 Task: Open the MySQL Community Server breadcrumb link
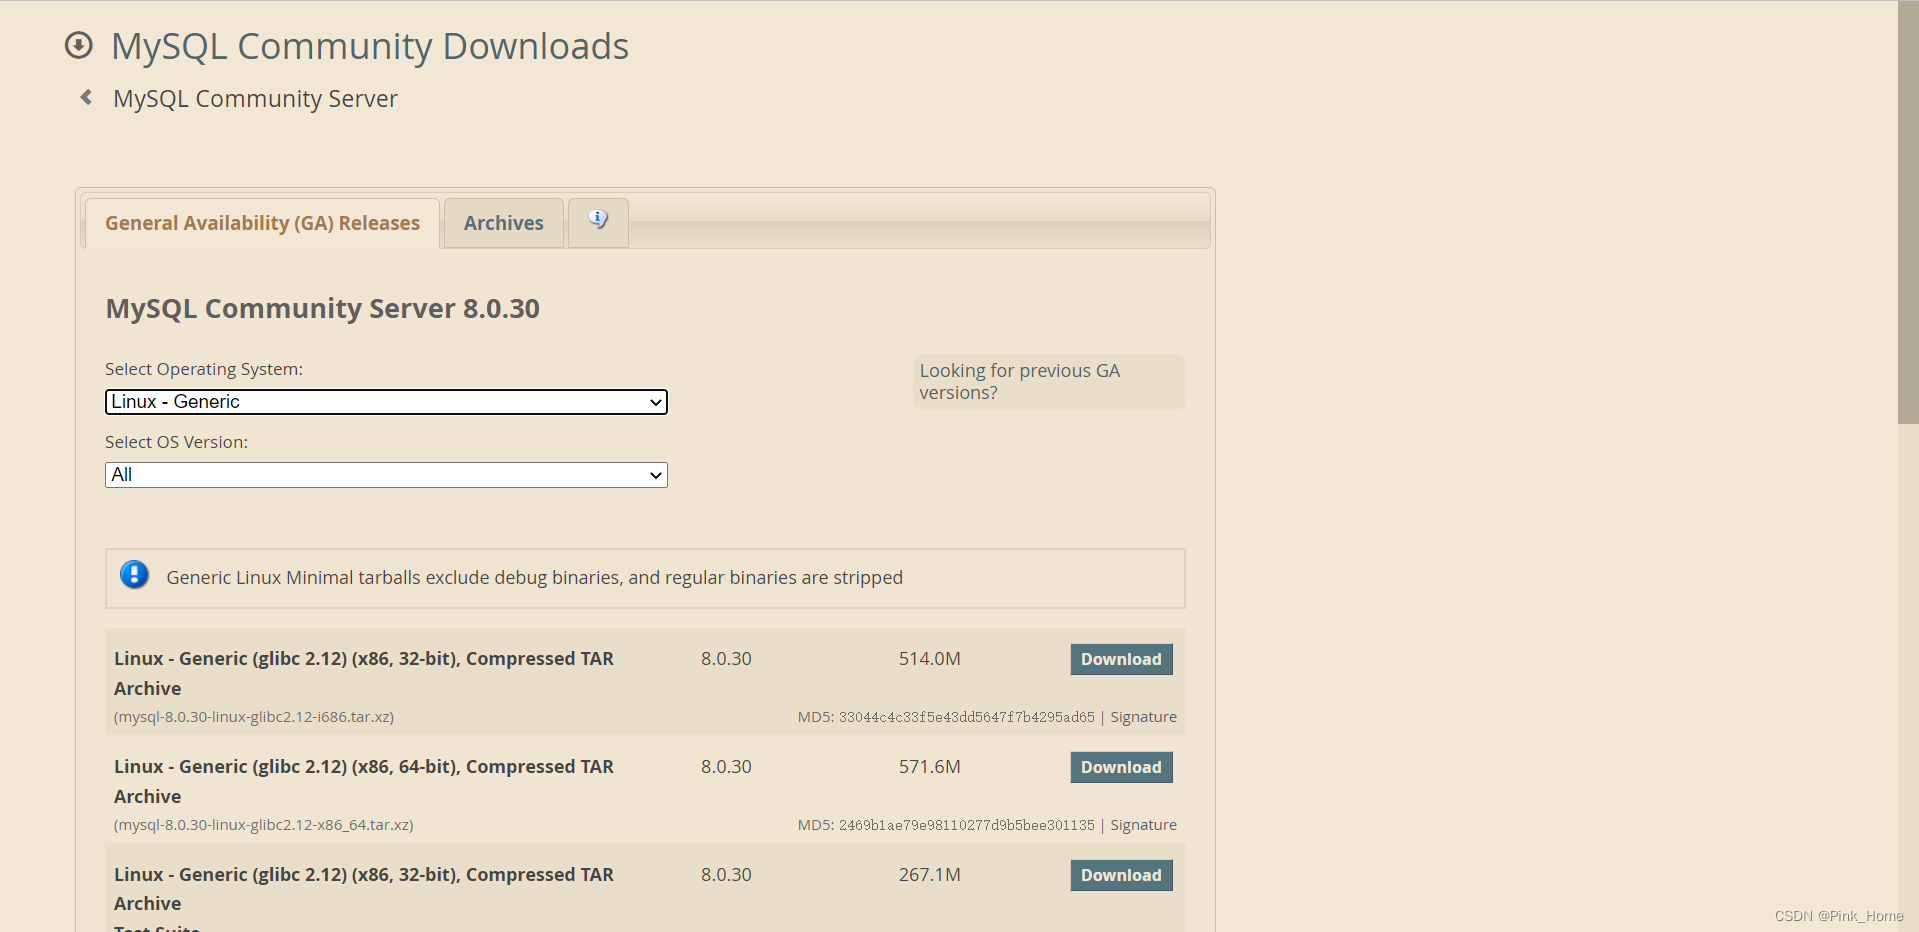(x=254, y=98)
